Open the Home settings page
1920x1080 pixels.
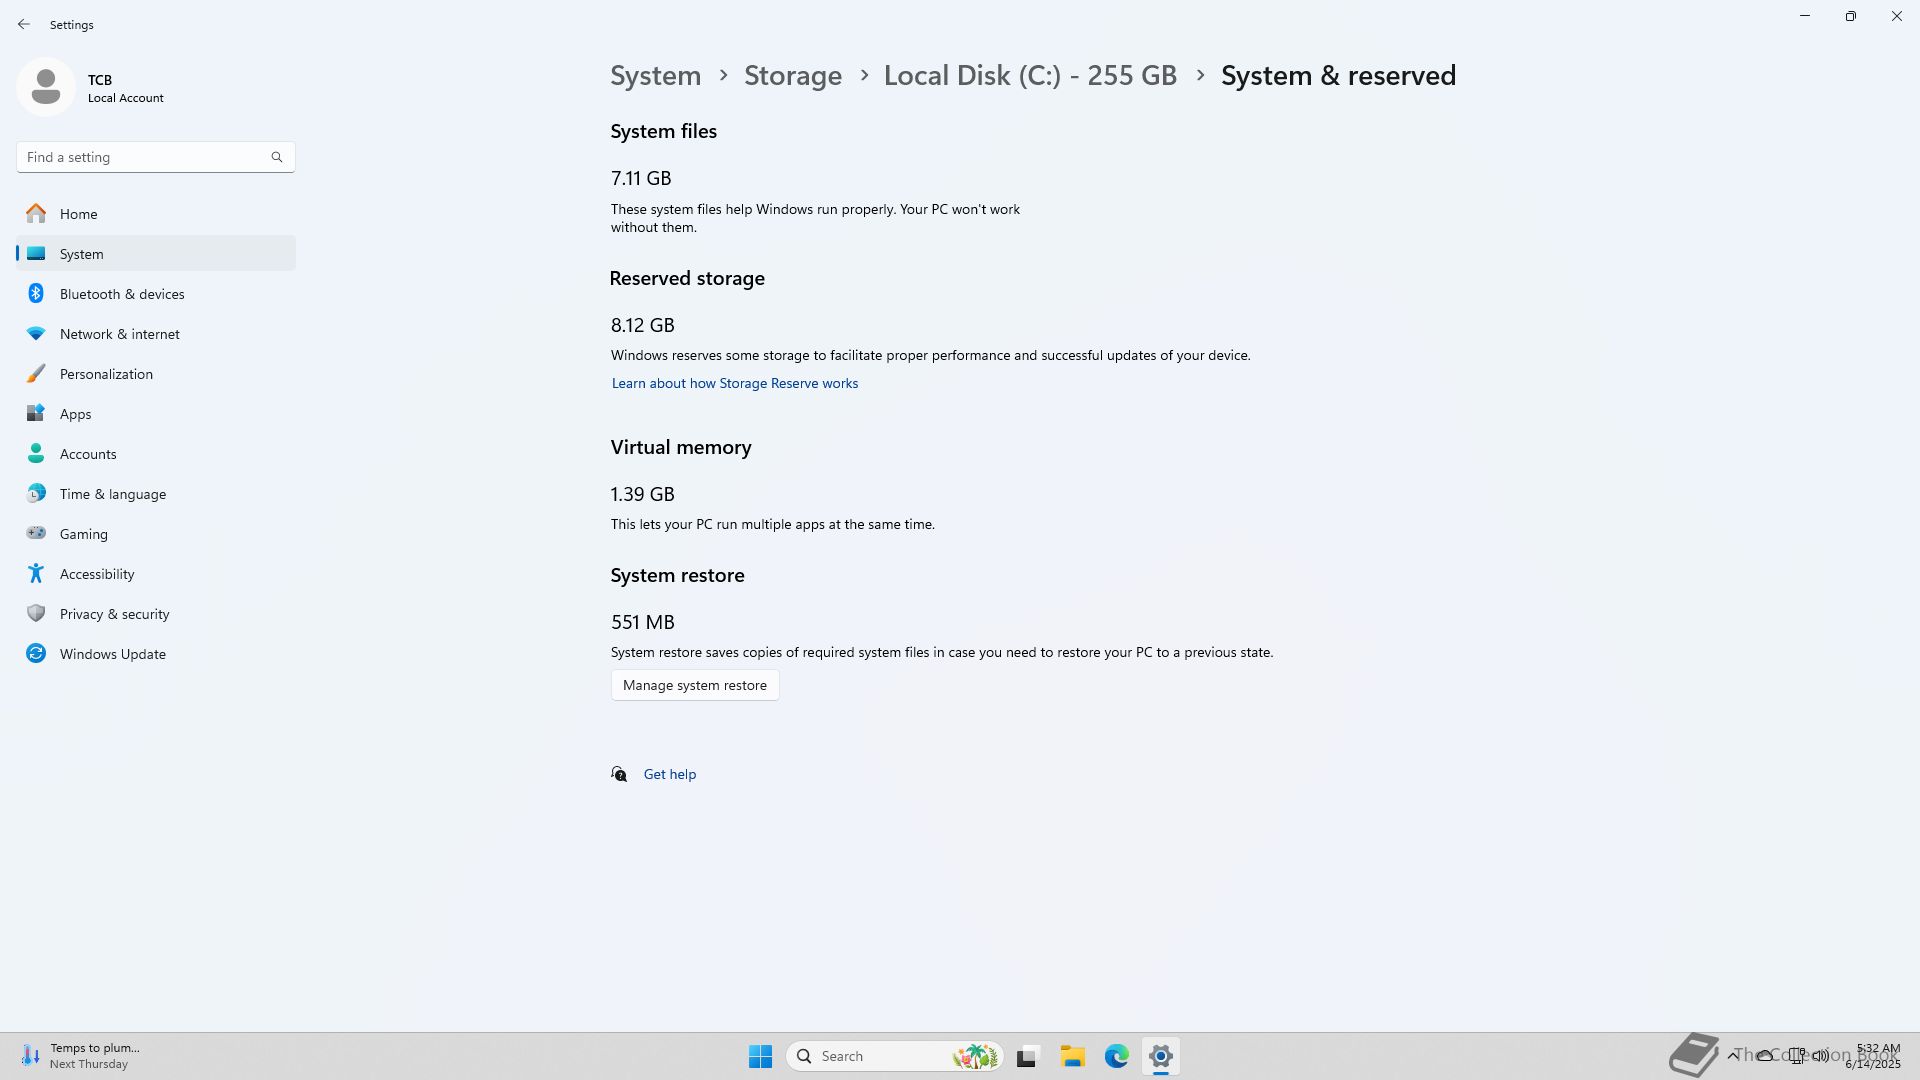click(x=78, y=214)
